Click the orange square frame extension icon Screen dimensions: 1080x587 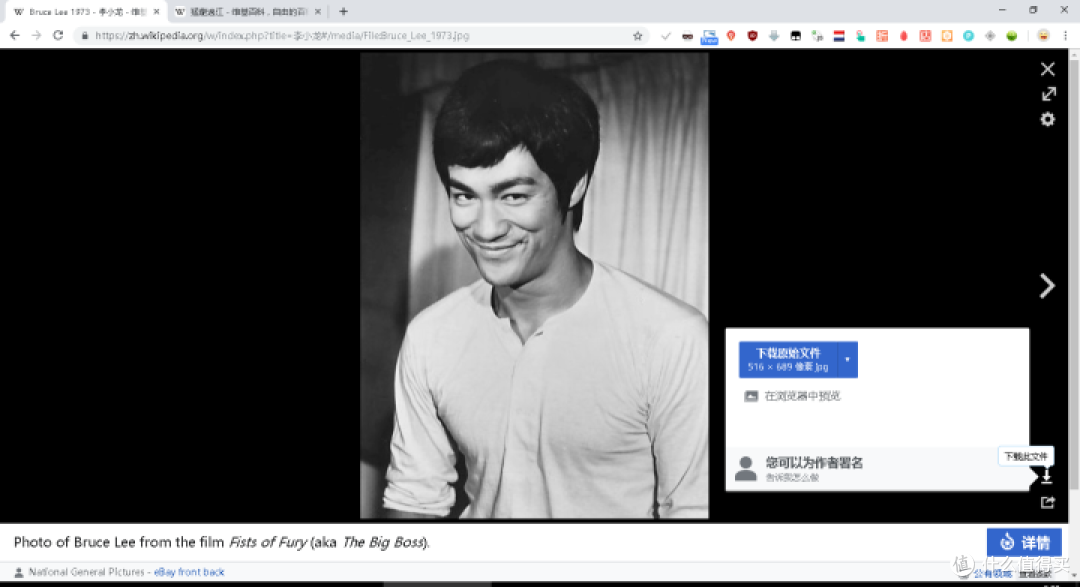pyautogui.click(x=947, y=36)
